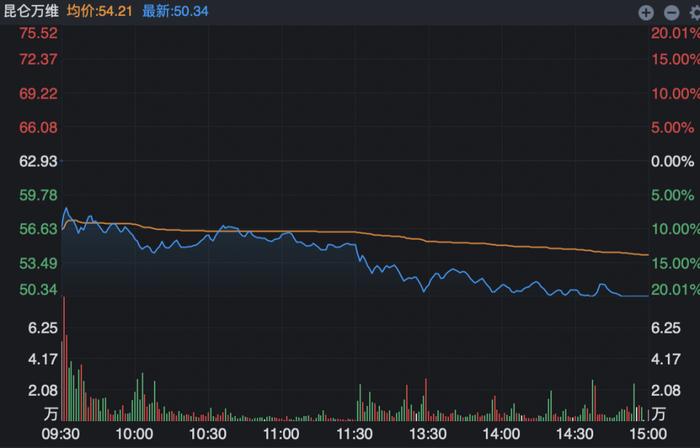Click the 0.00% percent axis label
This screenshot has width=700, height=448.
[672, 161]
